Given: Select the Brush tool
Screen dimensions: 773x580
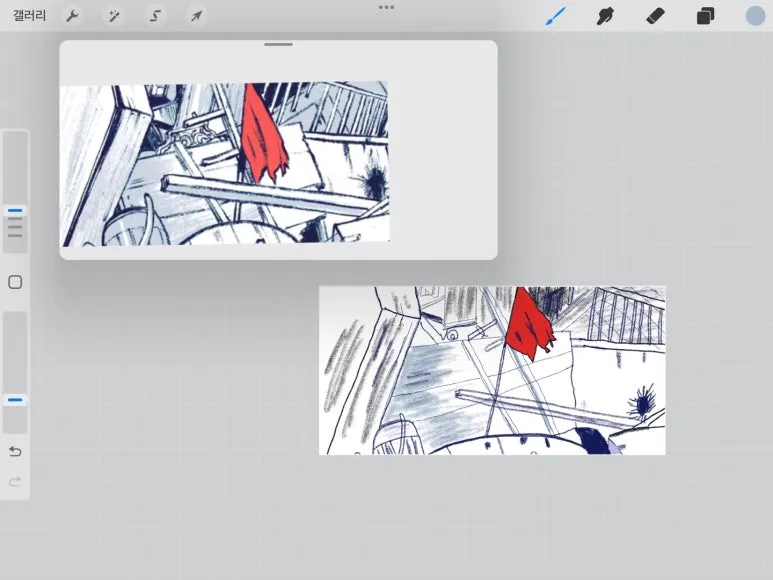Looking at the screenshot, I should point(556,16).
